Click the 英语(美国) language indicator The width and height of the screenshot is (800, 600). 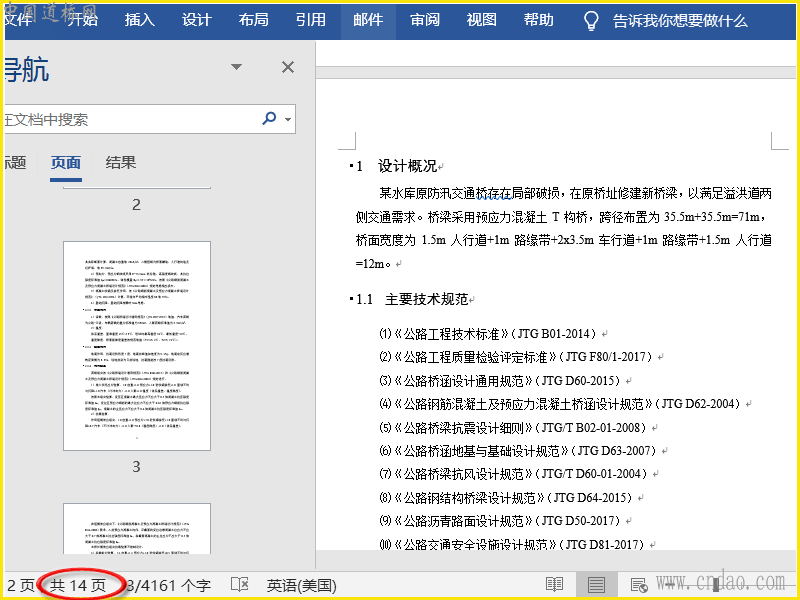click(x=302, y=585)
